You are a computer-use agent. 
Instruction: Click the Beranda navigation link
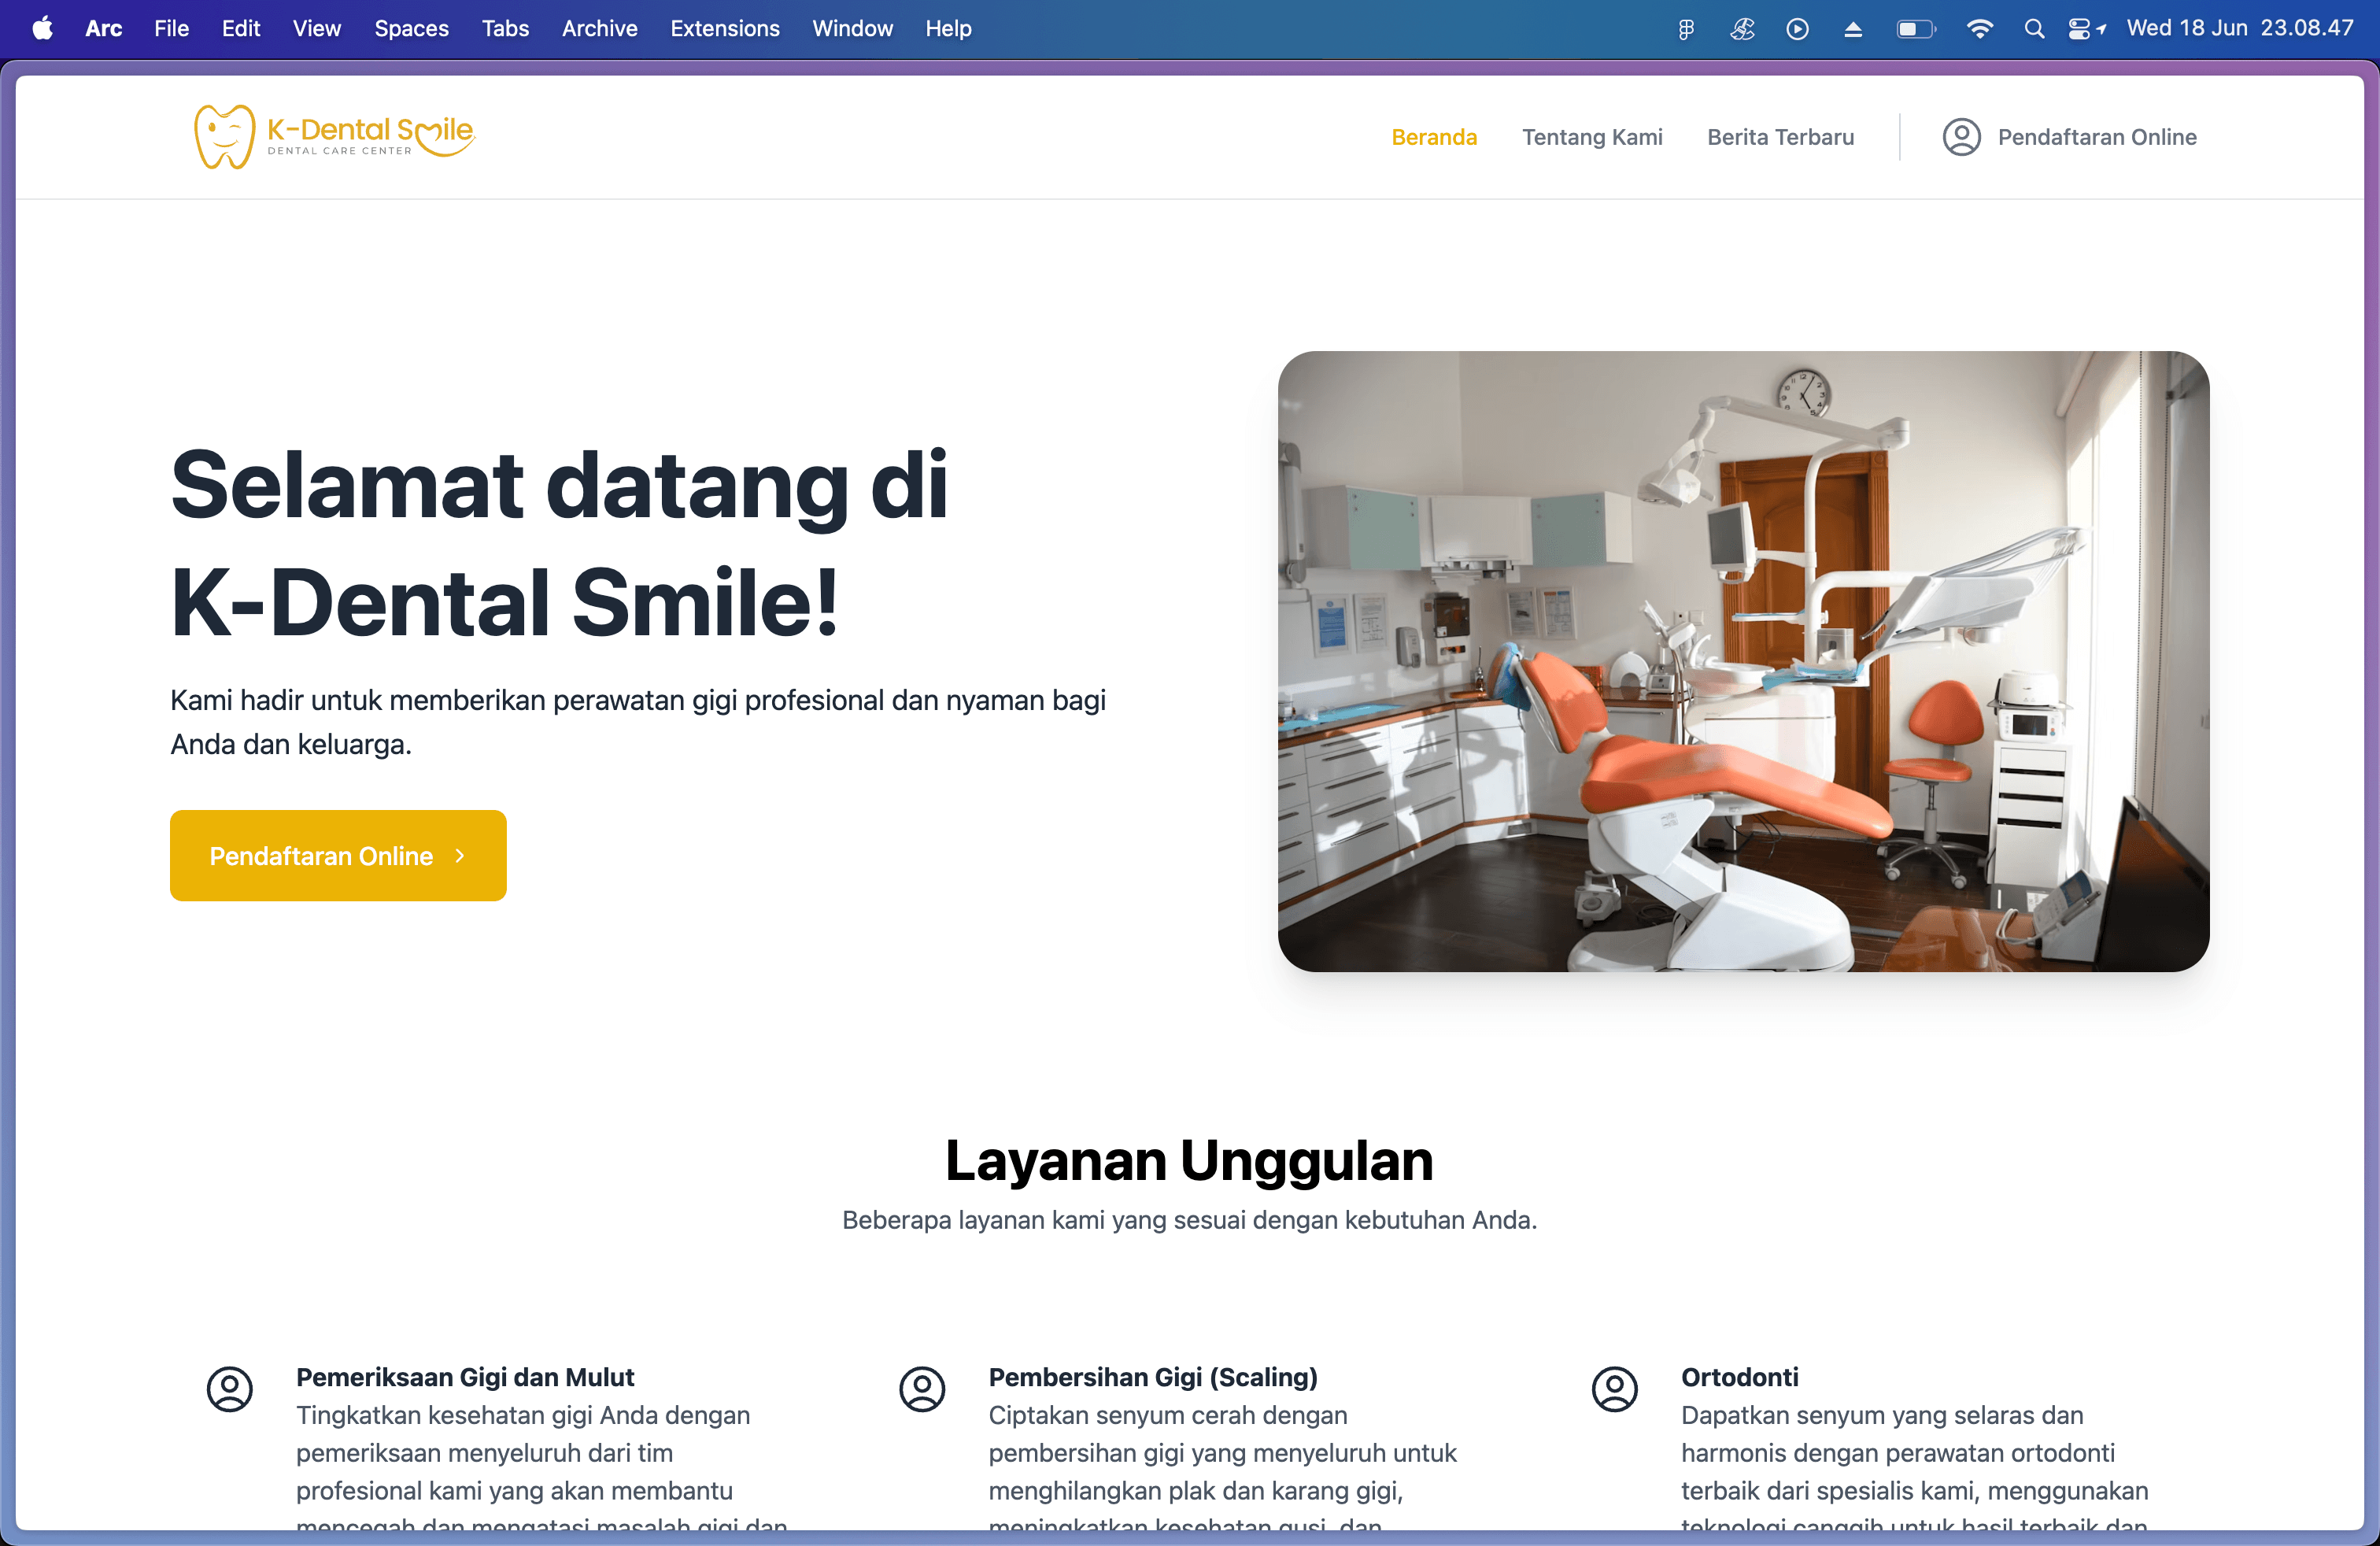pyautogui.click(x=1434, y=137)
